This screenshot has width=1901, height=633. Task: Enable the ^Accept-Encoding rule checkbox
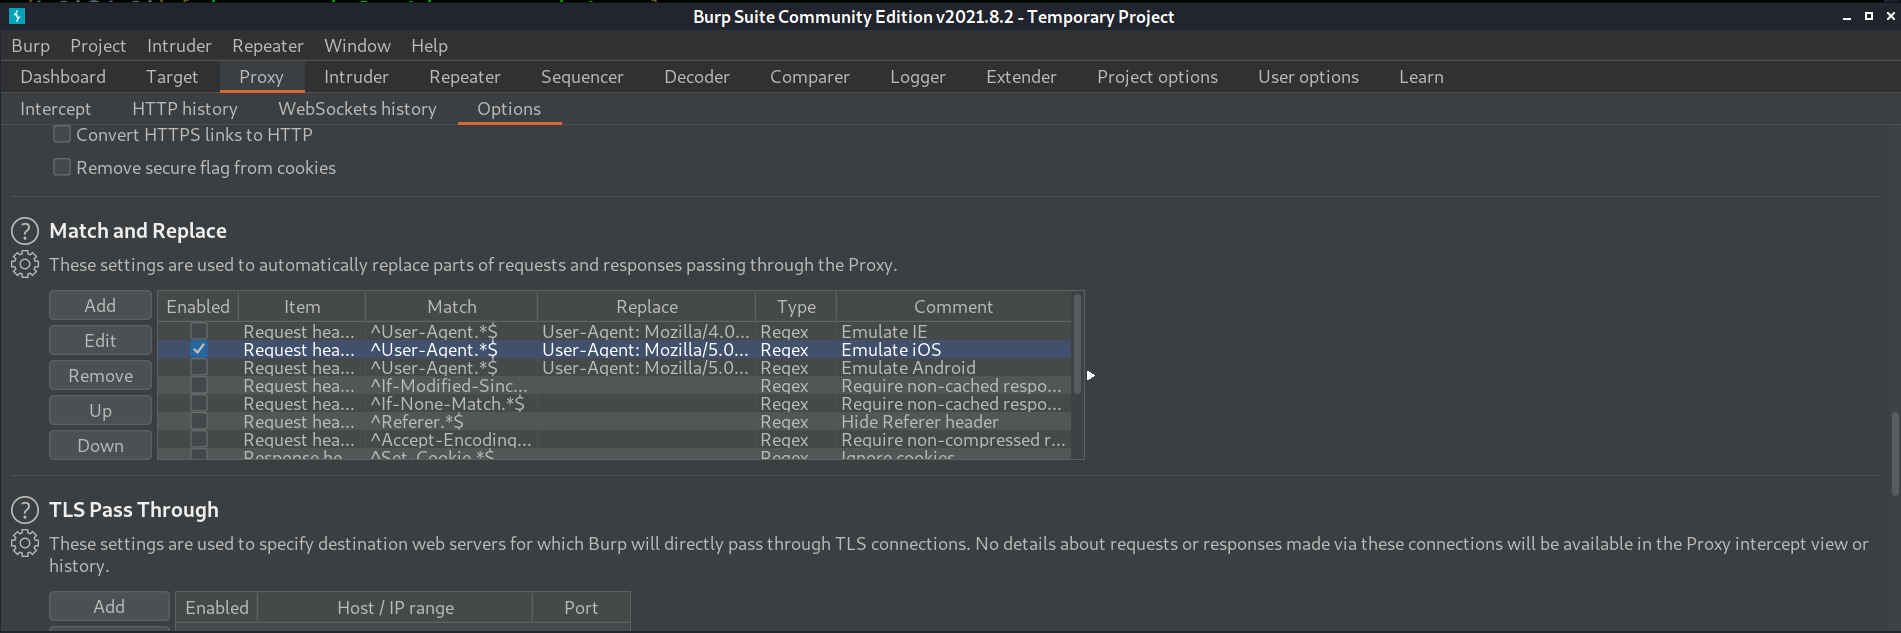199,439
